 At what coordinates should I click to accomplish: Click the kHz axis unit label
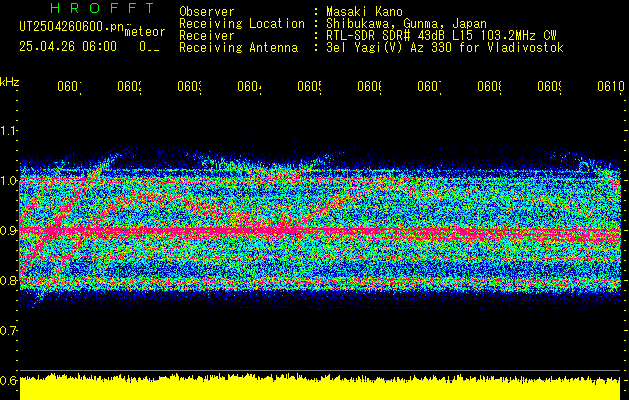click(9, 82)
